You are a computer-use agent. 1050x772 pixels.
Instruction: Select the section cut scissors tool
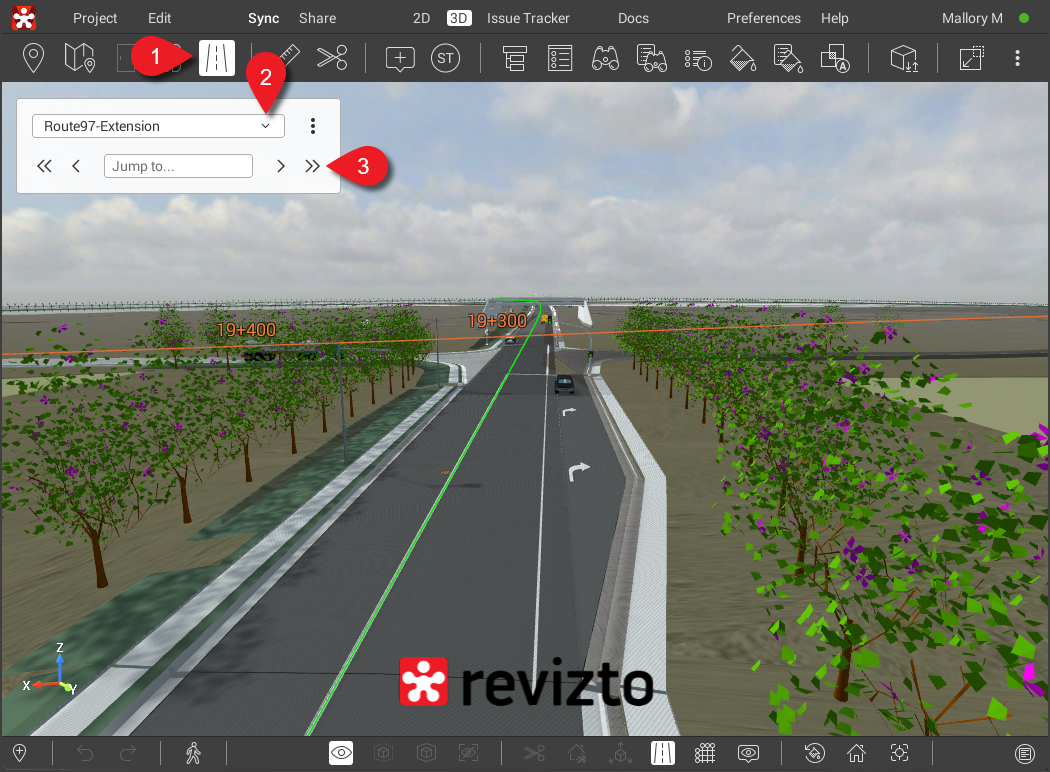(x=332, y=58)
